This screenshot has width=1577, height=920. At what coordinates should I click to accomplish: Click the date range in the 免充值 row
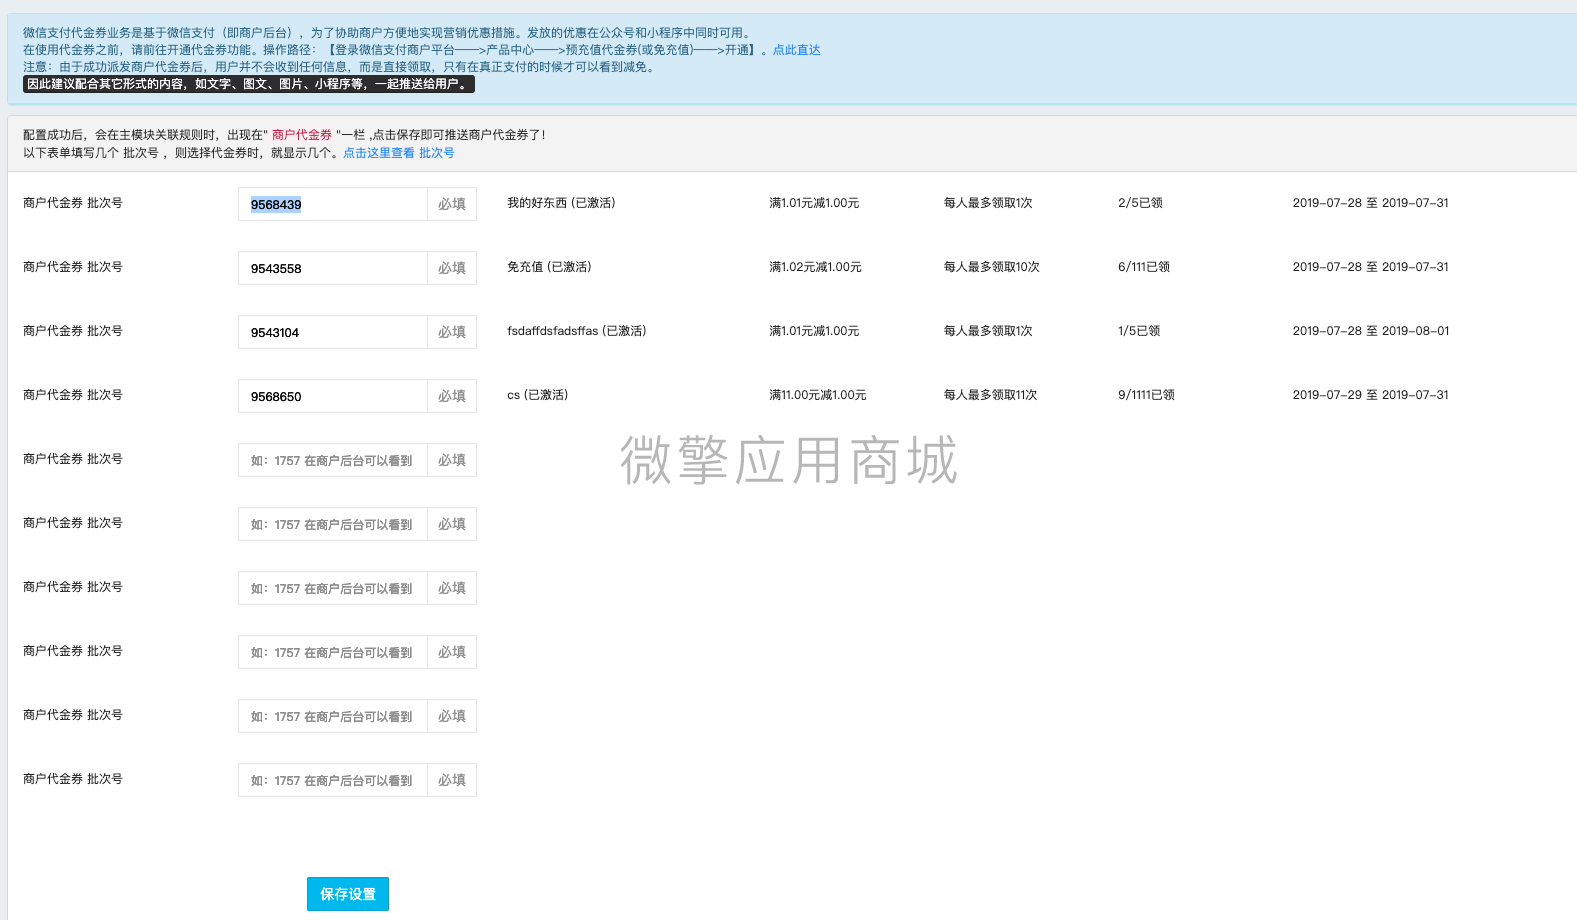pyautogui.click(x=1370, y=267)
